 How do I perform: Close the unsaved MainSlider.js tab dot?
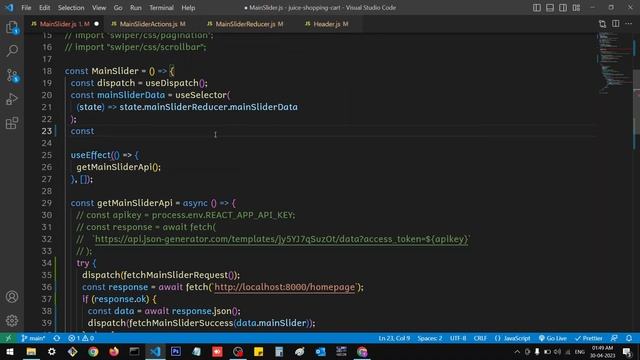[96, 24]
